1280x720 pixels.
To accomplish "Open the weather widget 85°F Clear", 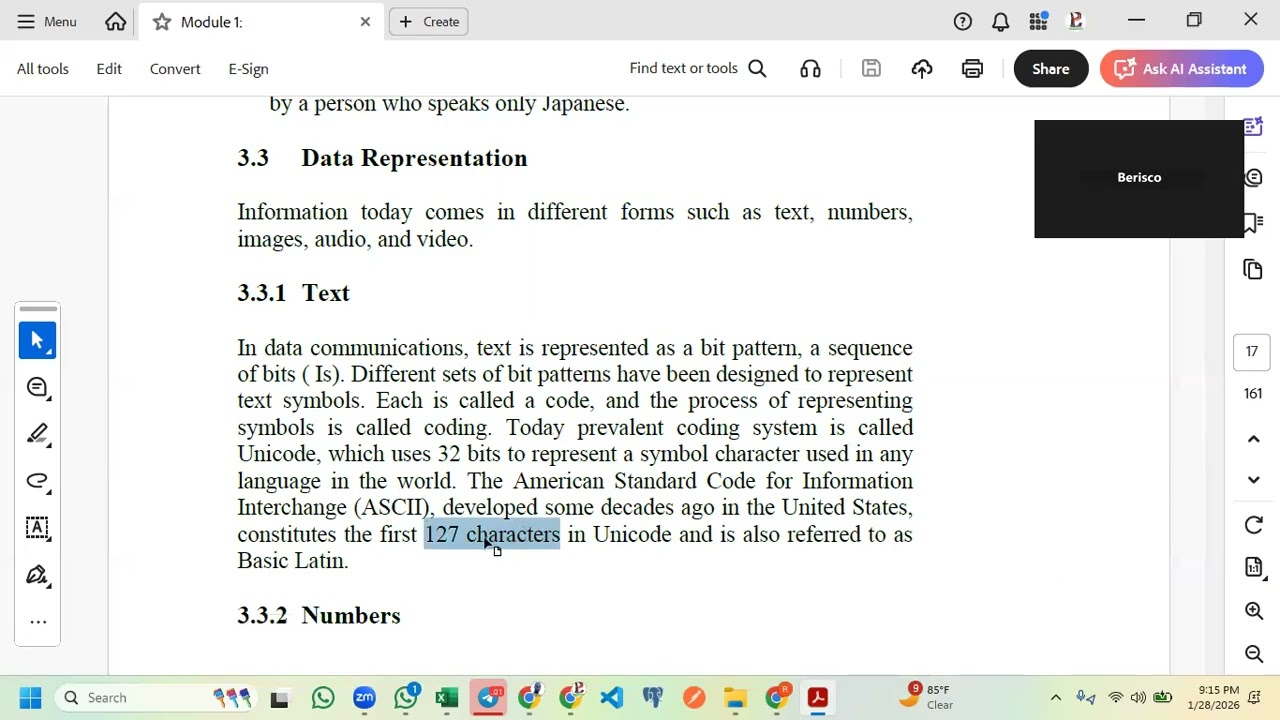I will [x=927, y=696].
